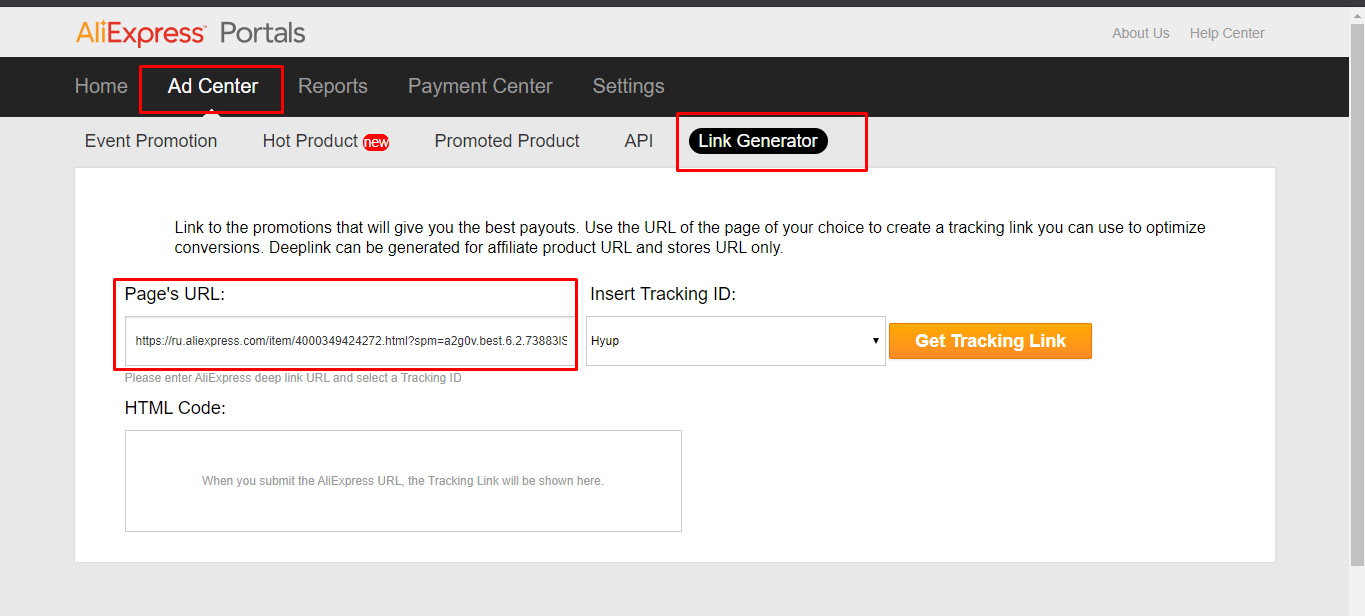Select the API tab
The height and width of the screenshot is (616, 1365).
point(639,141)
